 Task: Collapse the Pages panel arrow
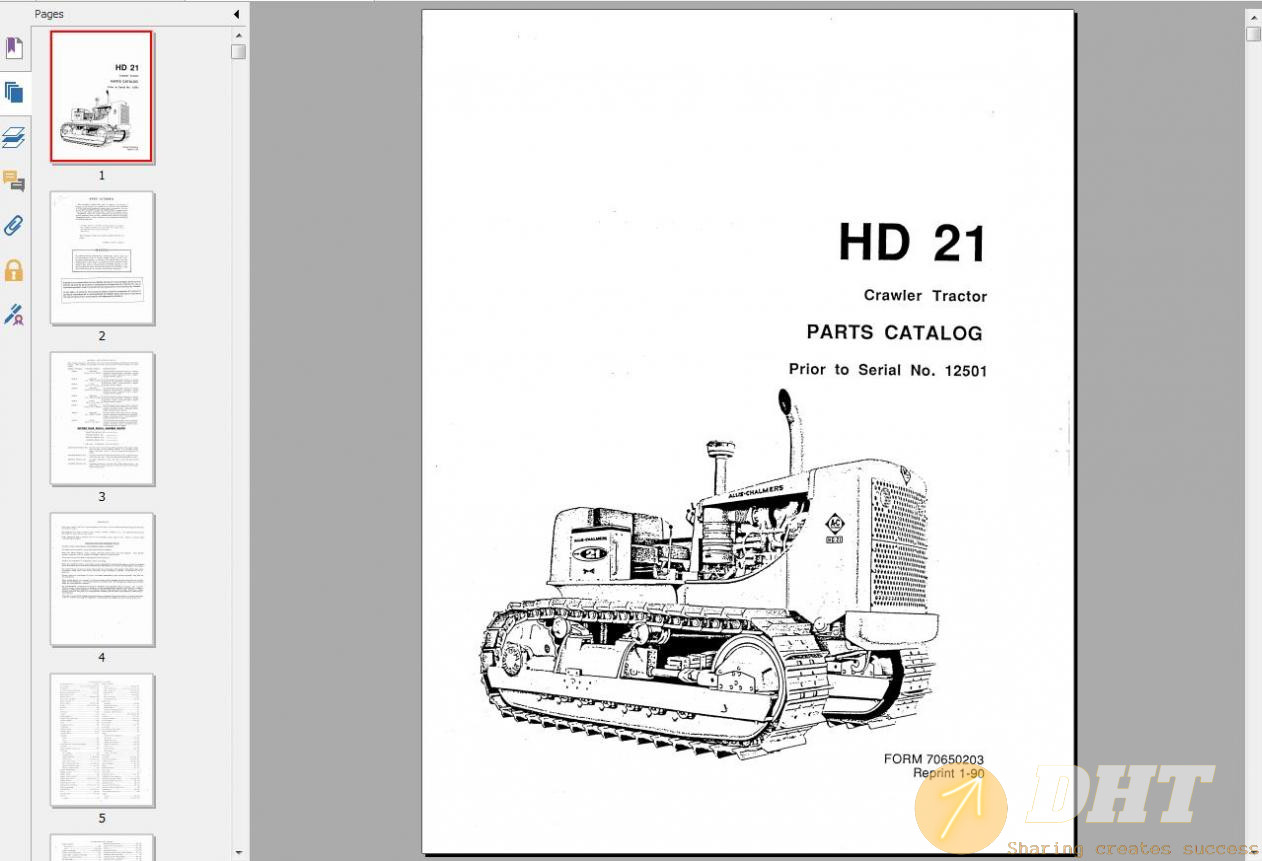237,14
